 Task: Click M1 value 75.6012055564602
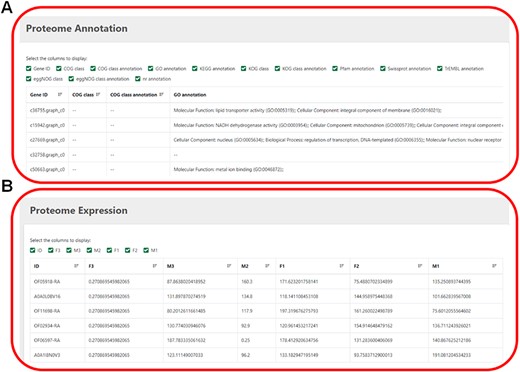451,311
